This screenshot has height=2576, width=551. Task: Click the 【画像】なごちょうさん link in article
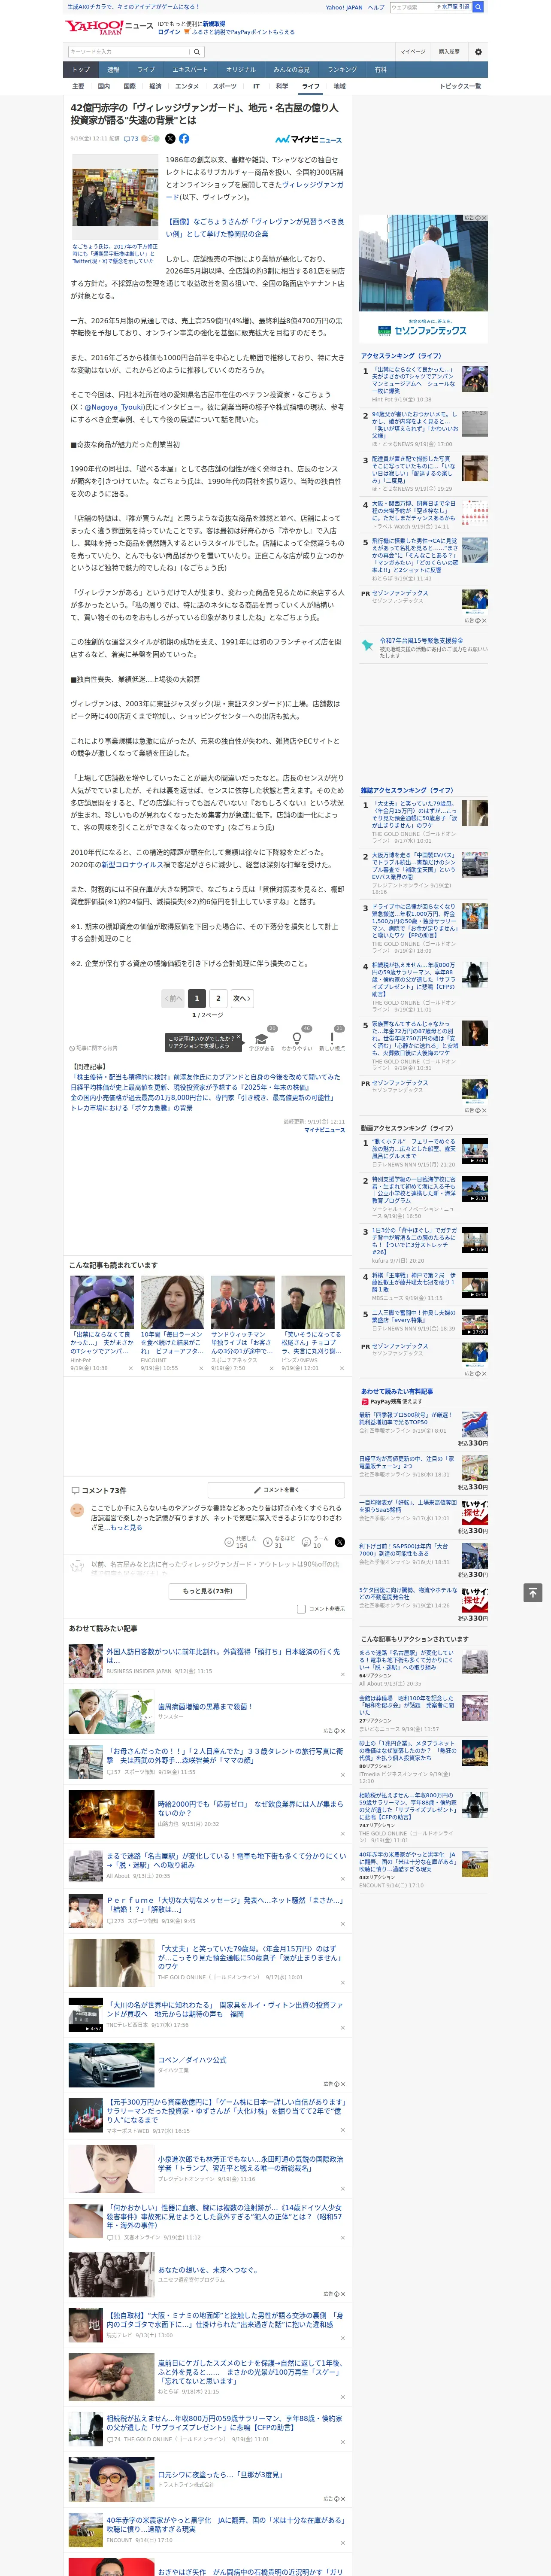[x=255, y=227]
